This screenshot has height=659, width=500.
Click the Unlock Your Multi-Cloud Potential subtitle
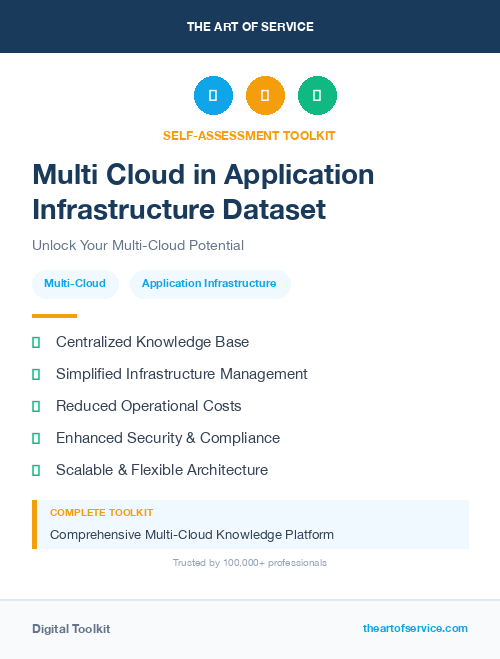(x=138, y=245)
